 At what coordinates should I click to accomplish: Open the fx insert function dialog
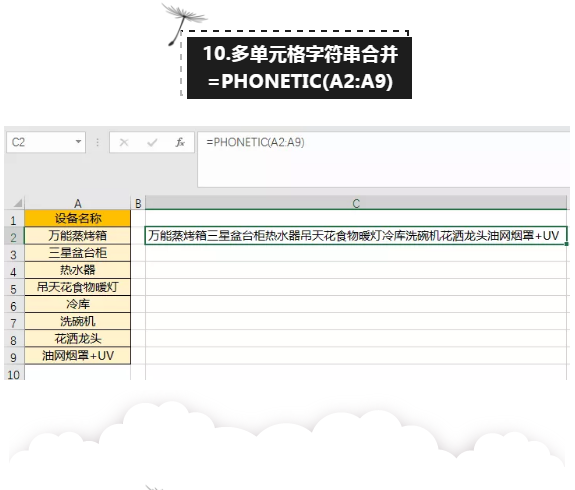pos(180,142)
